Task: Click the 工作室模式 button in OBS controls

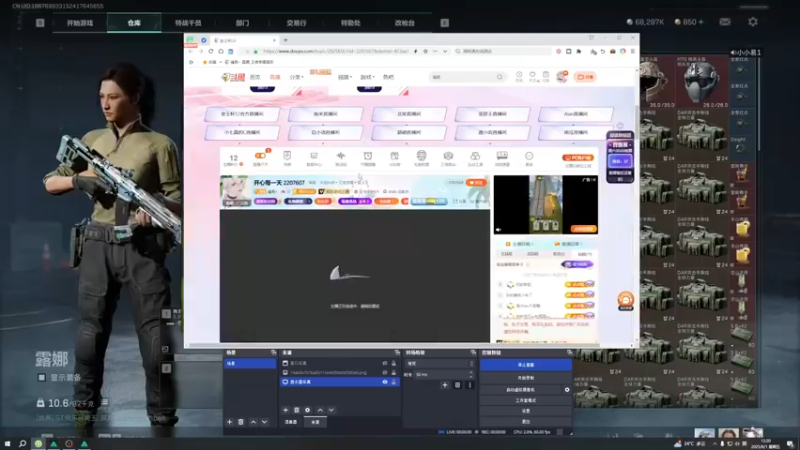Action: [x=526, y=401]
